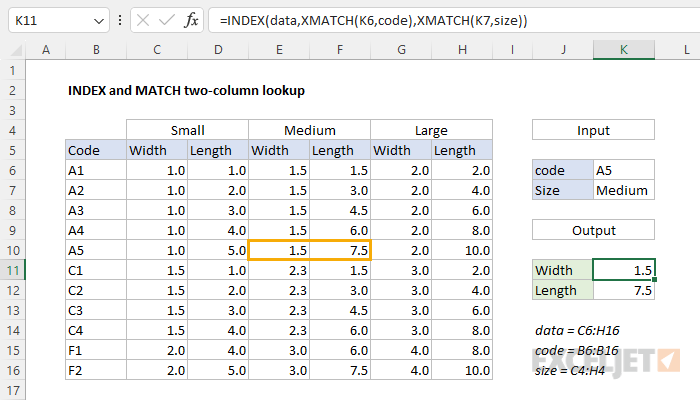Viewport: 700px width, 400px height.
Task: Click the note 'size = C4:H4'
Action: pyautogui.click(x=570, y=371)
